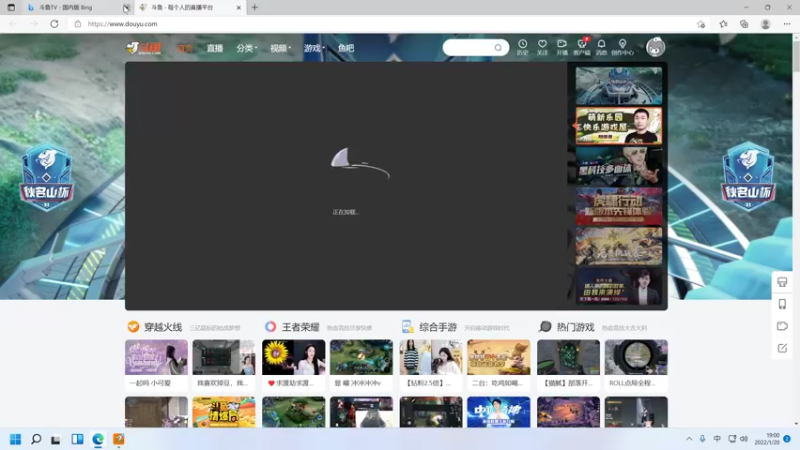This screenshot has height=450, width=800.
Task: Open the Windows Start menu
Action: click(15, 439)
